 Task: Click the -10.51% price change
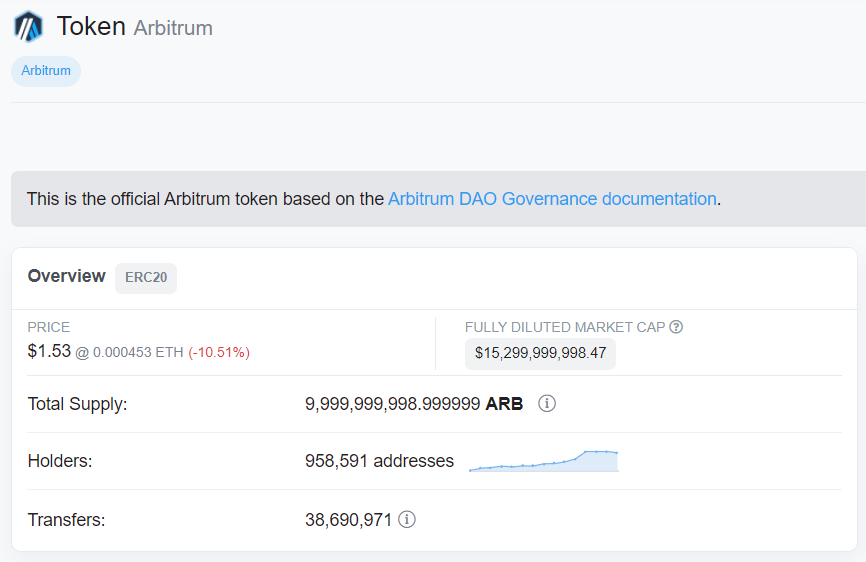click(219, 352)
